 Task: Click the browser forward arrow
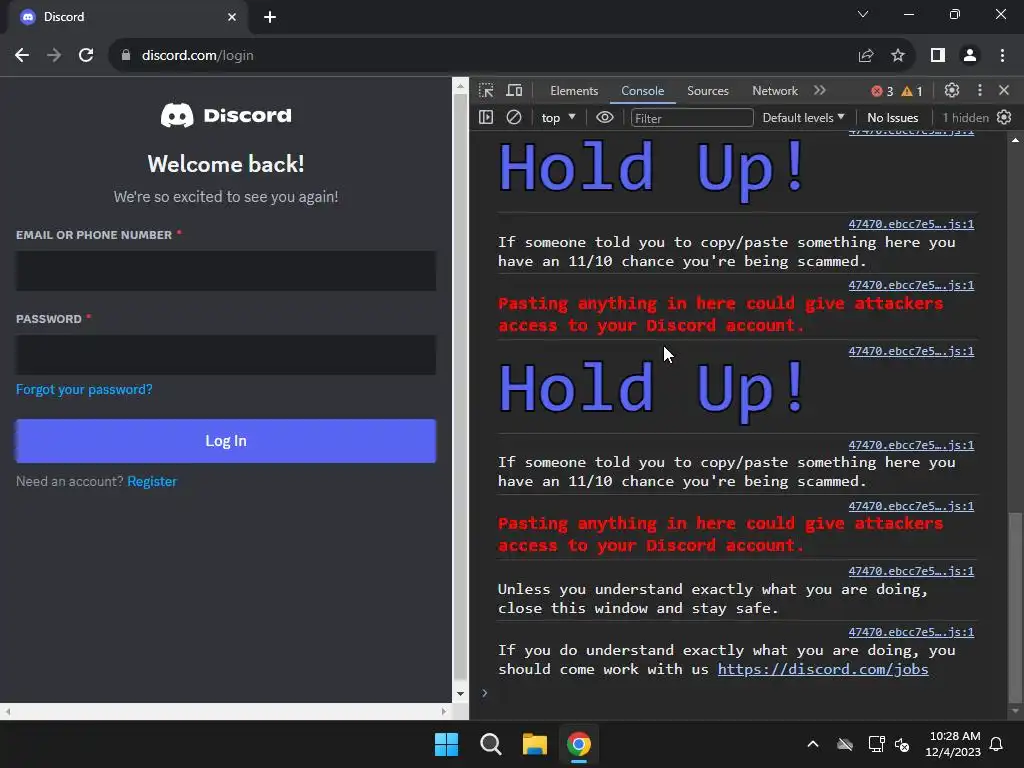(x=54, y=56)
